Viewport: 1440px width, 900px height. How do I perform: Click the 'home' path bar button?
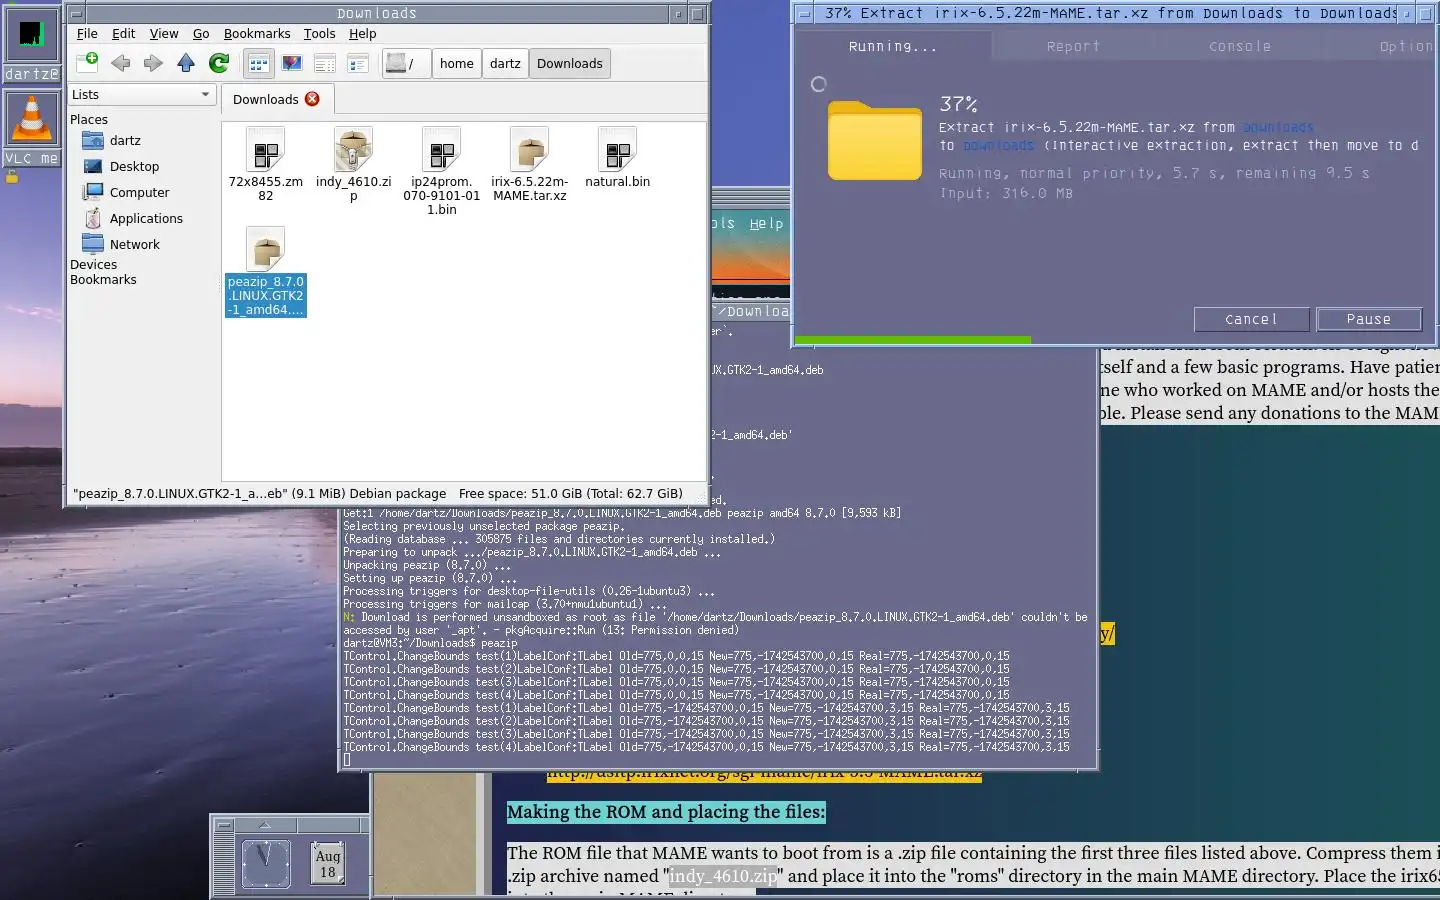click(x=457, y=63)
